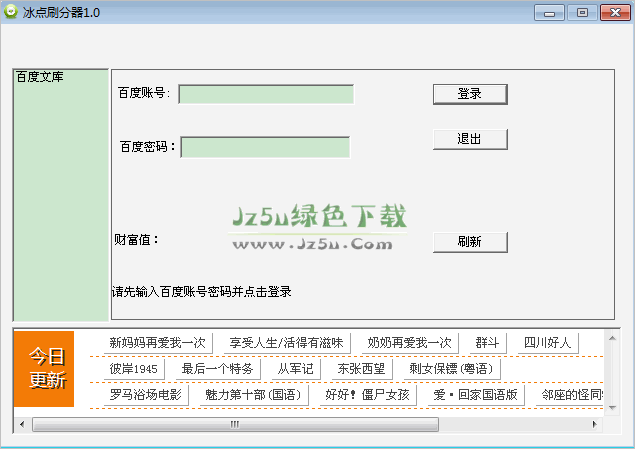
Task: Click the horizontal scrollbar right arrow
Action: coord(594,424)
